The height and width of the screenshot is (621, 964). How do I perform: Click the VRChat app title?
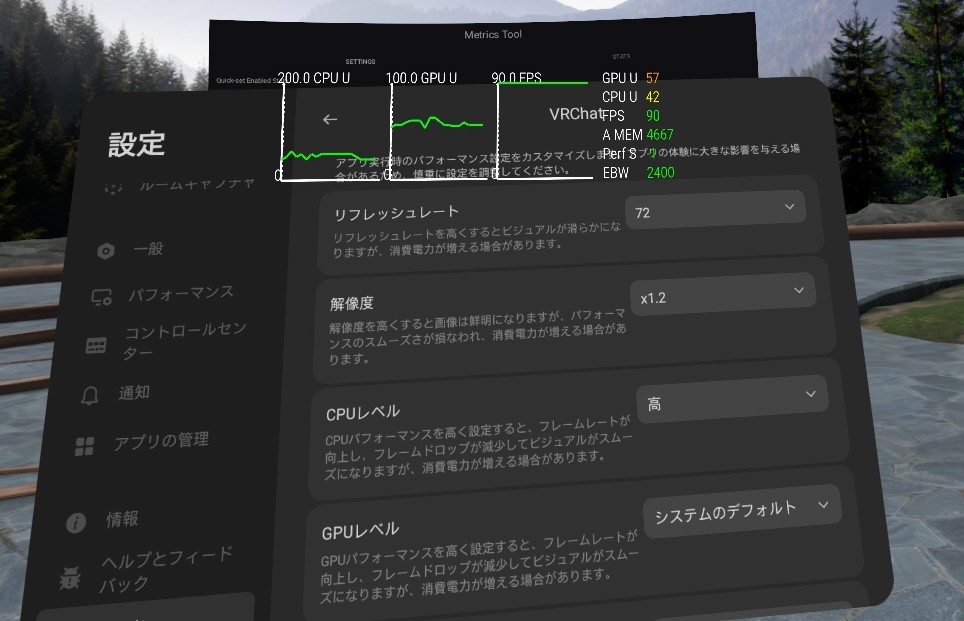pos(576,114)
